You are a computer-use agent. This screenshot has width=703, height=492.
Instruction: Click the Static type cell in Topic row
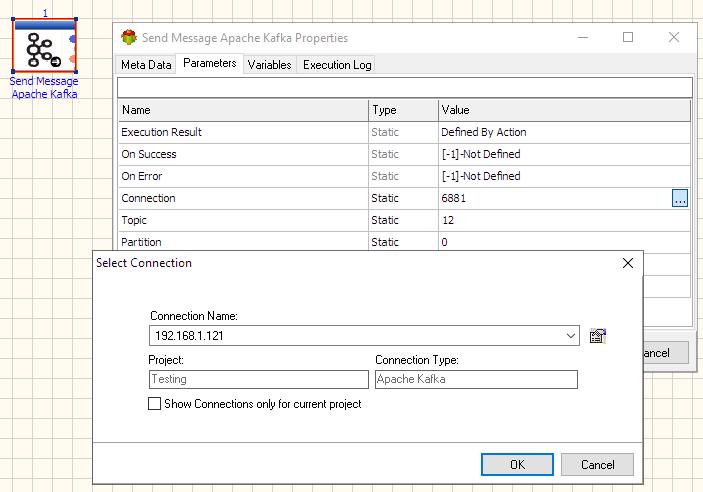pyautogui.click(x=403, y=220)
